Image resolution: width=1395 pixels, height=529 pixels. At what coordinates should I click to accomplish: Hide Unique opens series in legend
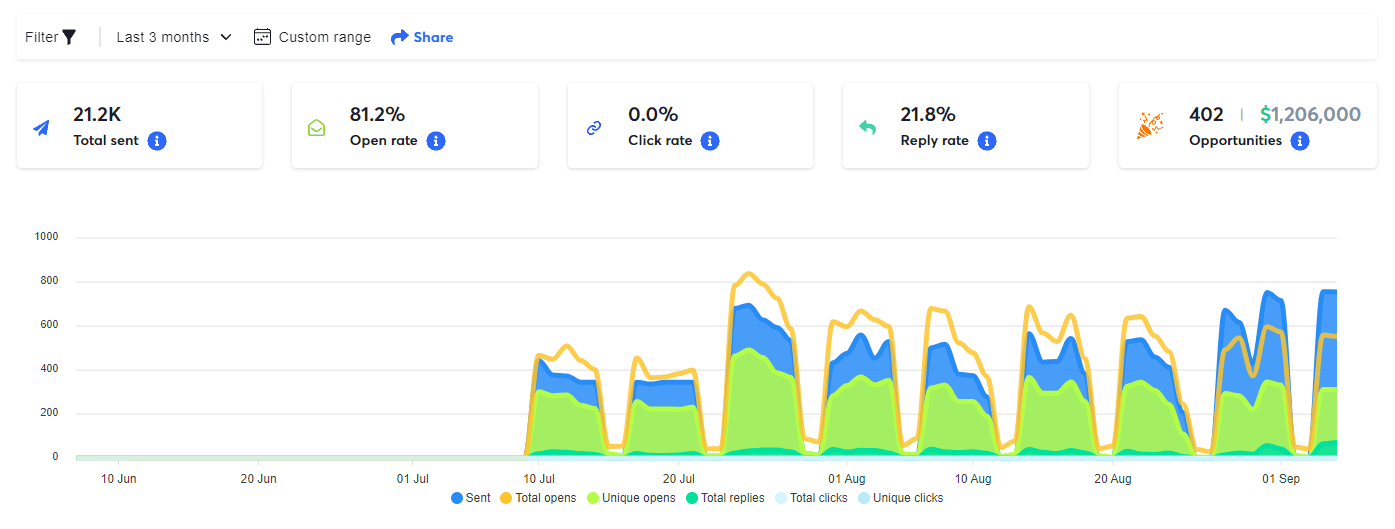click(x=631, y=498)
